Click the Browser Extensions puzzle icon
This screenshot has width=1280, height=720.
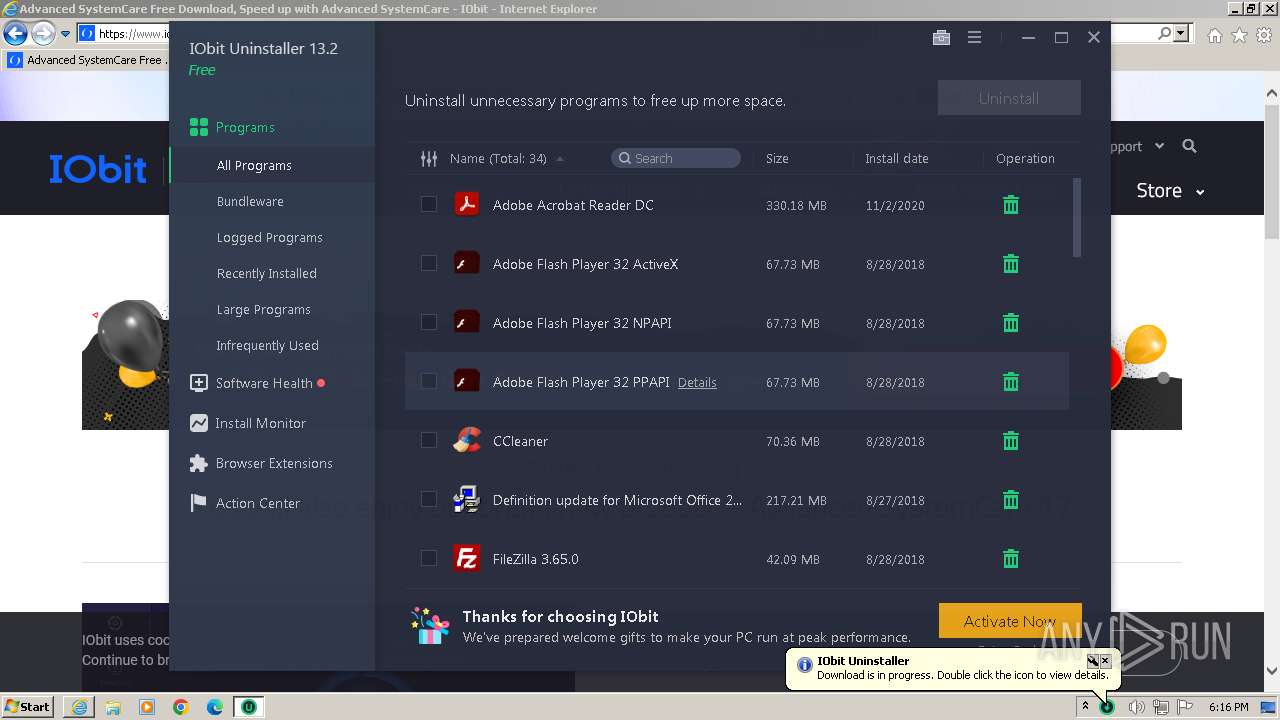point(198,463)
